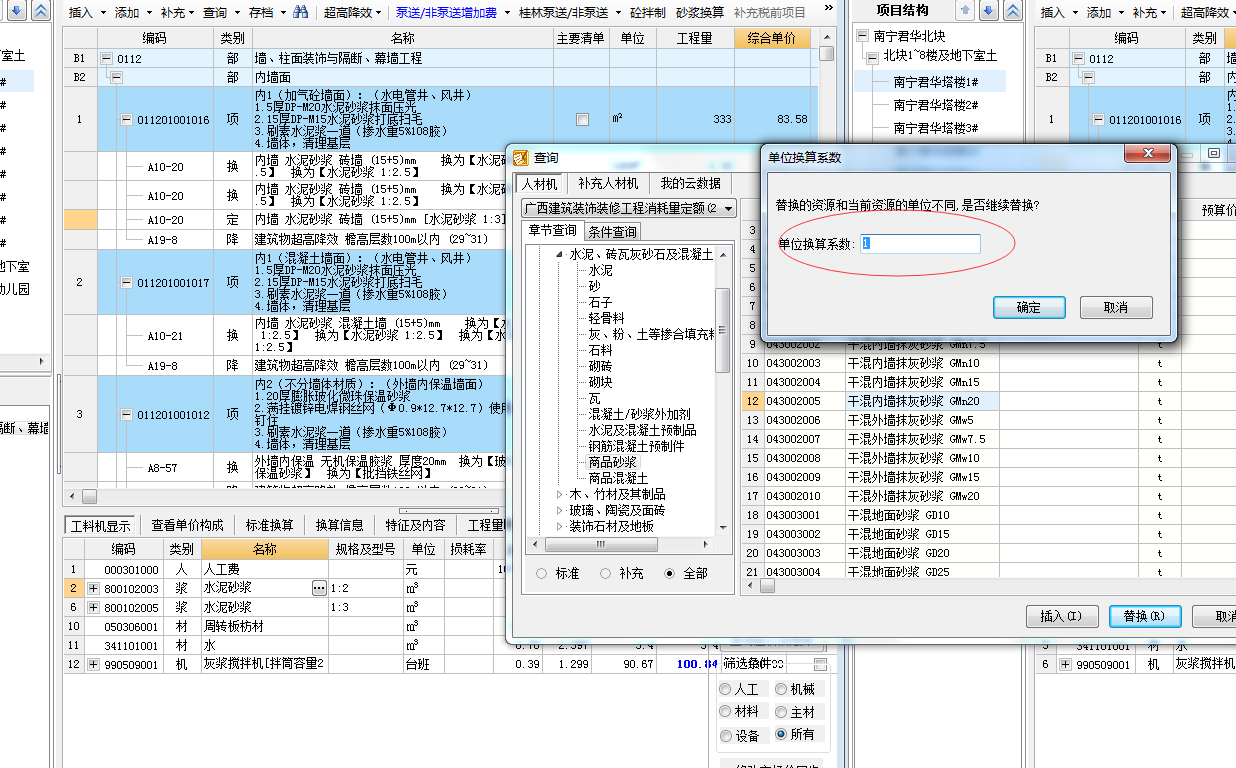Click the 查询 dialog title icon
The image size is (1236, 768).
[x=520, y=157]
